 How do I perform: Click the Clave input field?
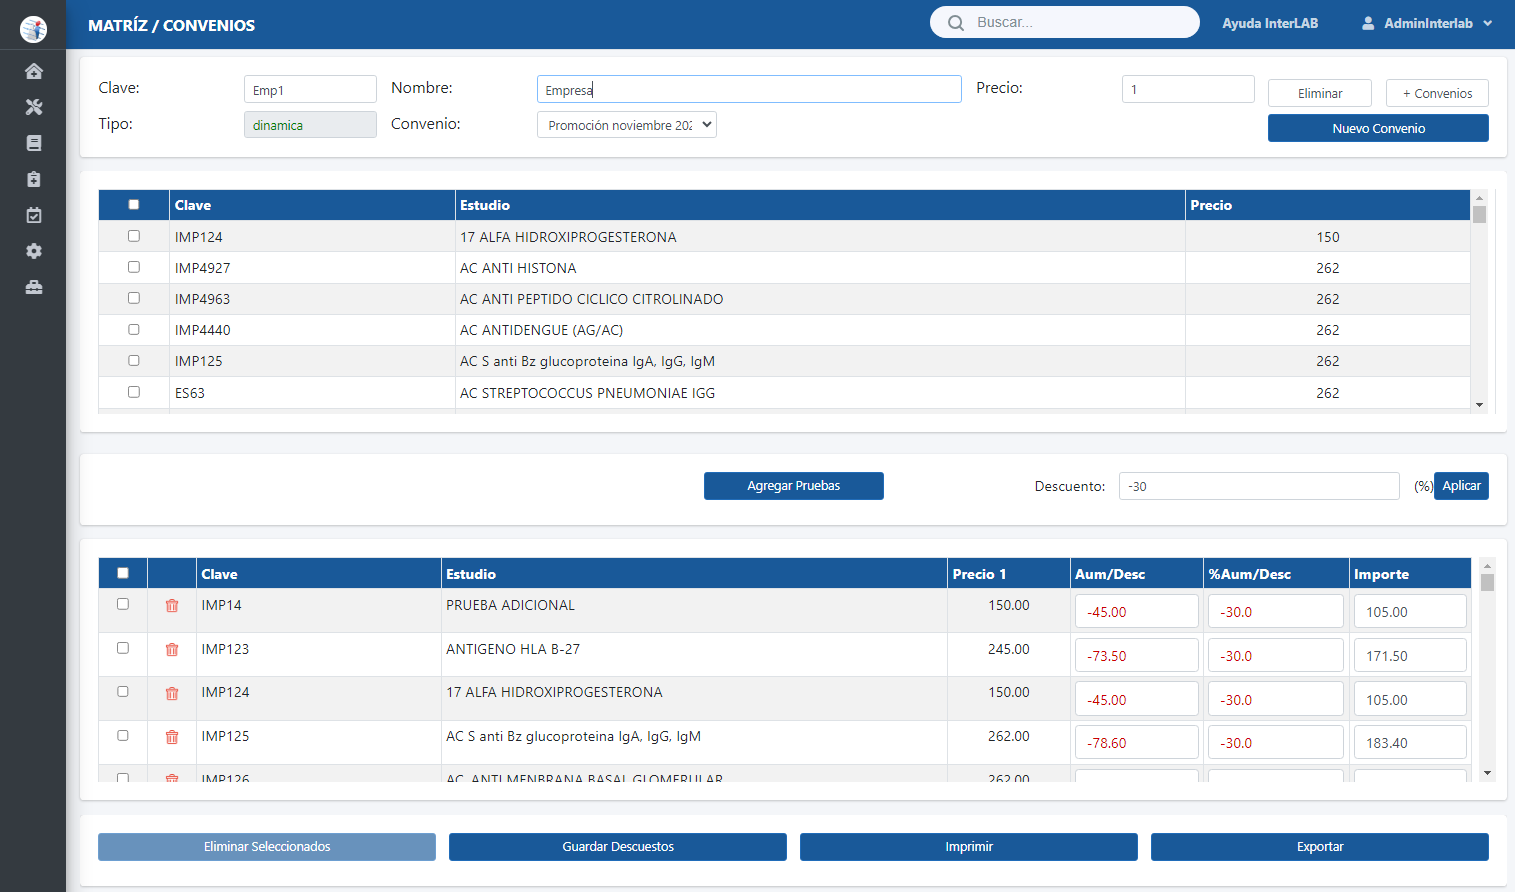(x=310, y=89)
